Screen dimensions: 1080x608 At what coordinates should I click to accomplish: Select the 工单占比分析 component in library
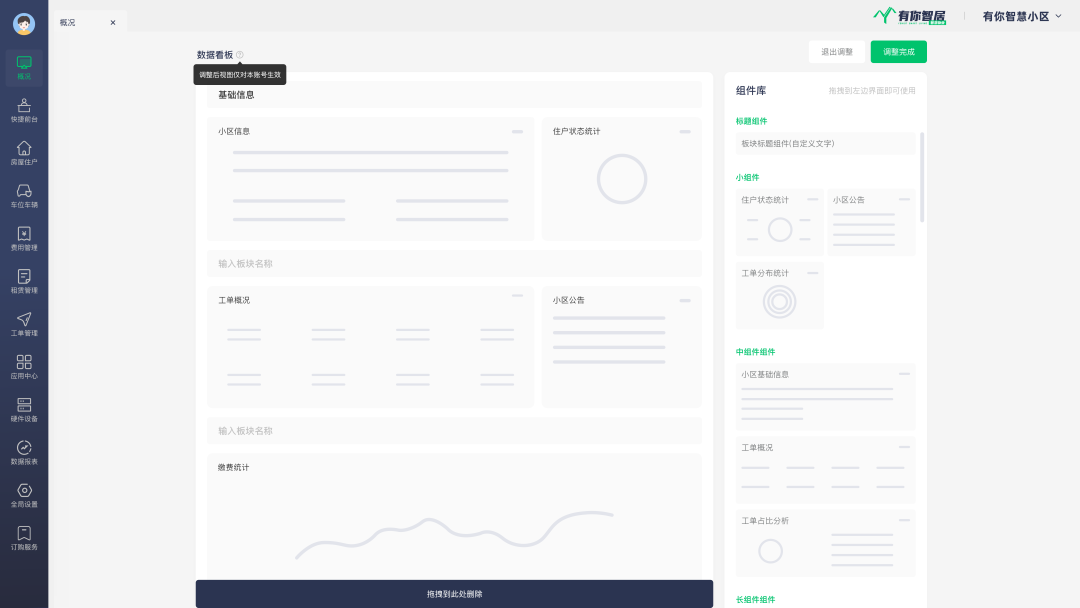coord(825,543)
